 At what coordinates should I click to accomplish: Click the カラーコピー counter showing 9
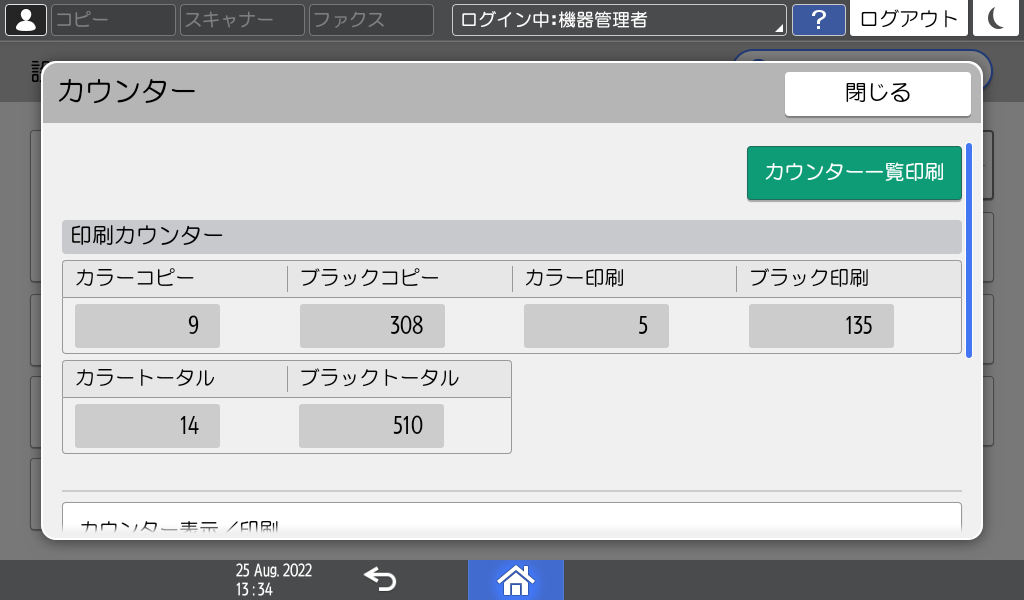[x=146, y=325]
